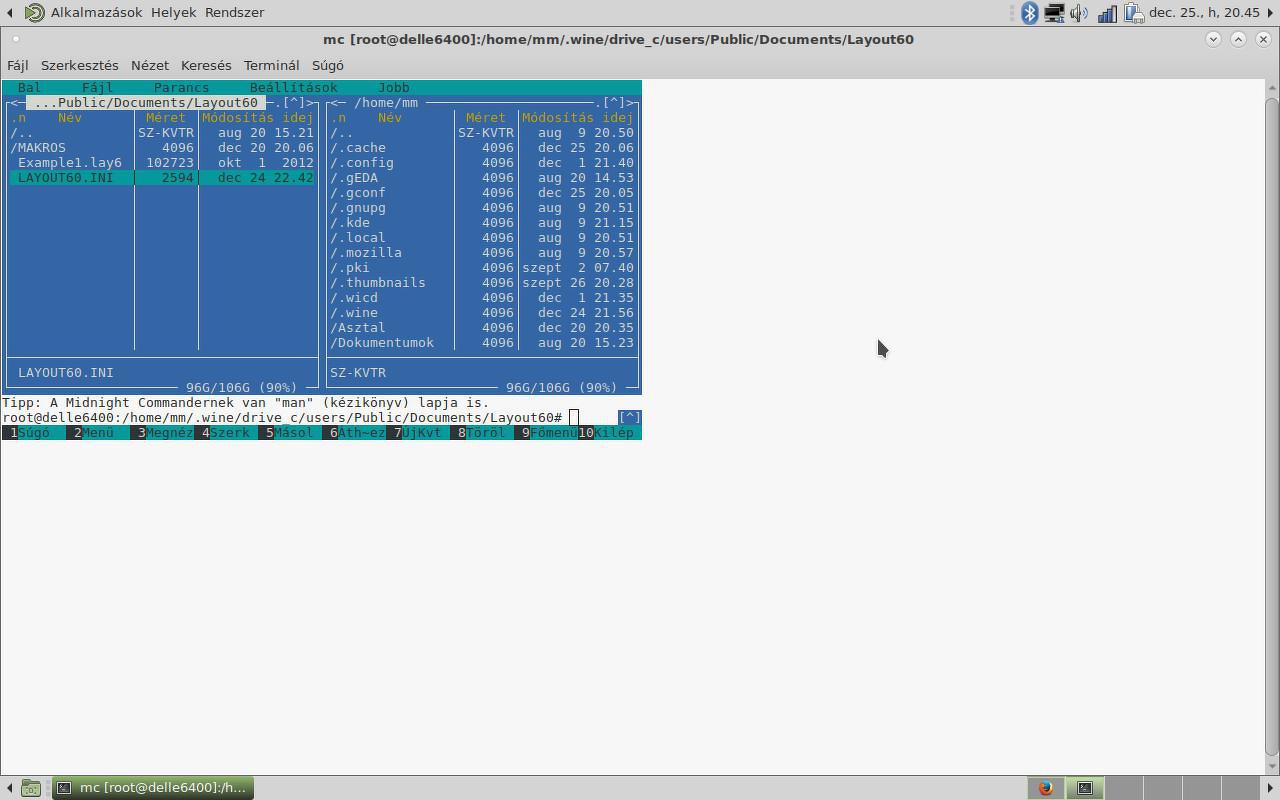Image resolution: width=1280 pixels, height=800 pixels.
Task: Launch Firefox from bottom panel workspace
Action: pyautogui.click(x=1046, y=788)
